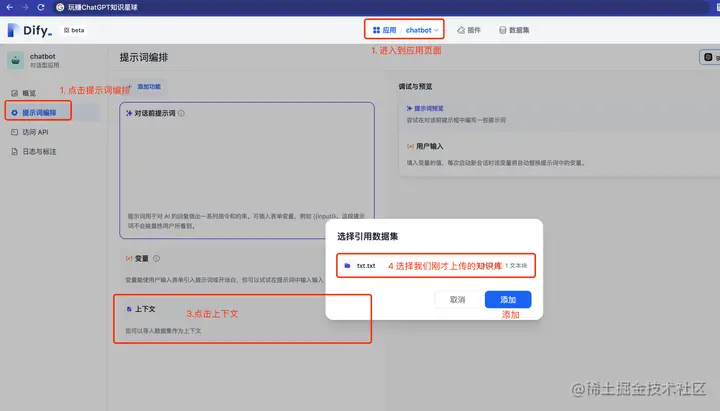This screenshot has width=720, height=411.
Task: Open the 应用 apps tab
Action: (384, 30)
